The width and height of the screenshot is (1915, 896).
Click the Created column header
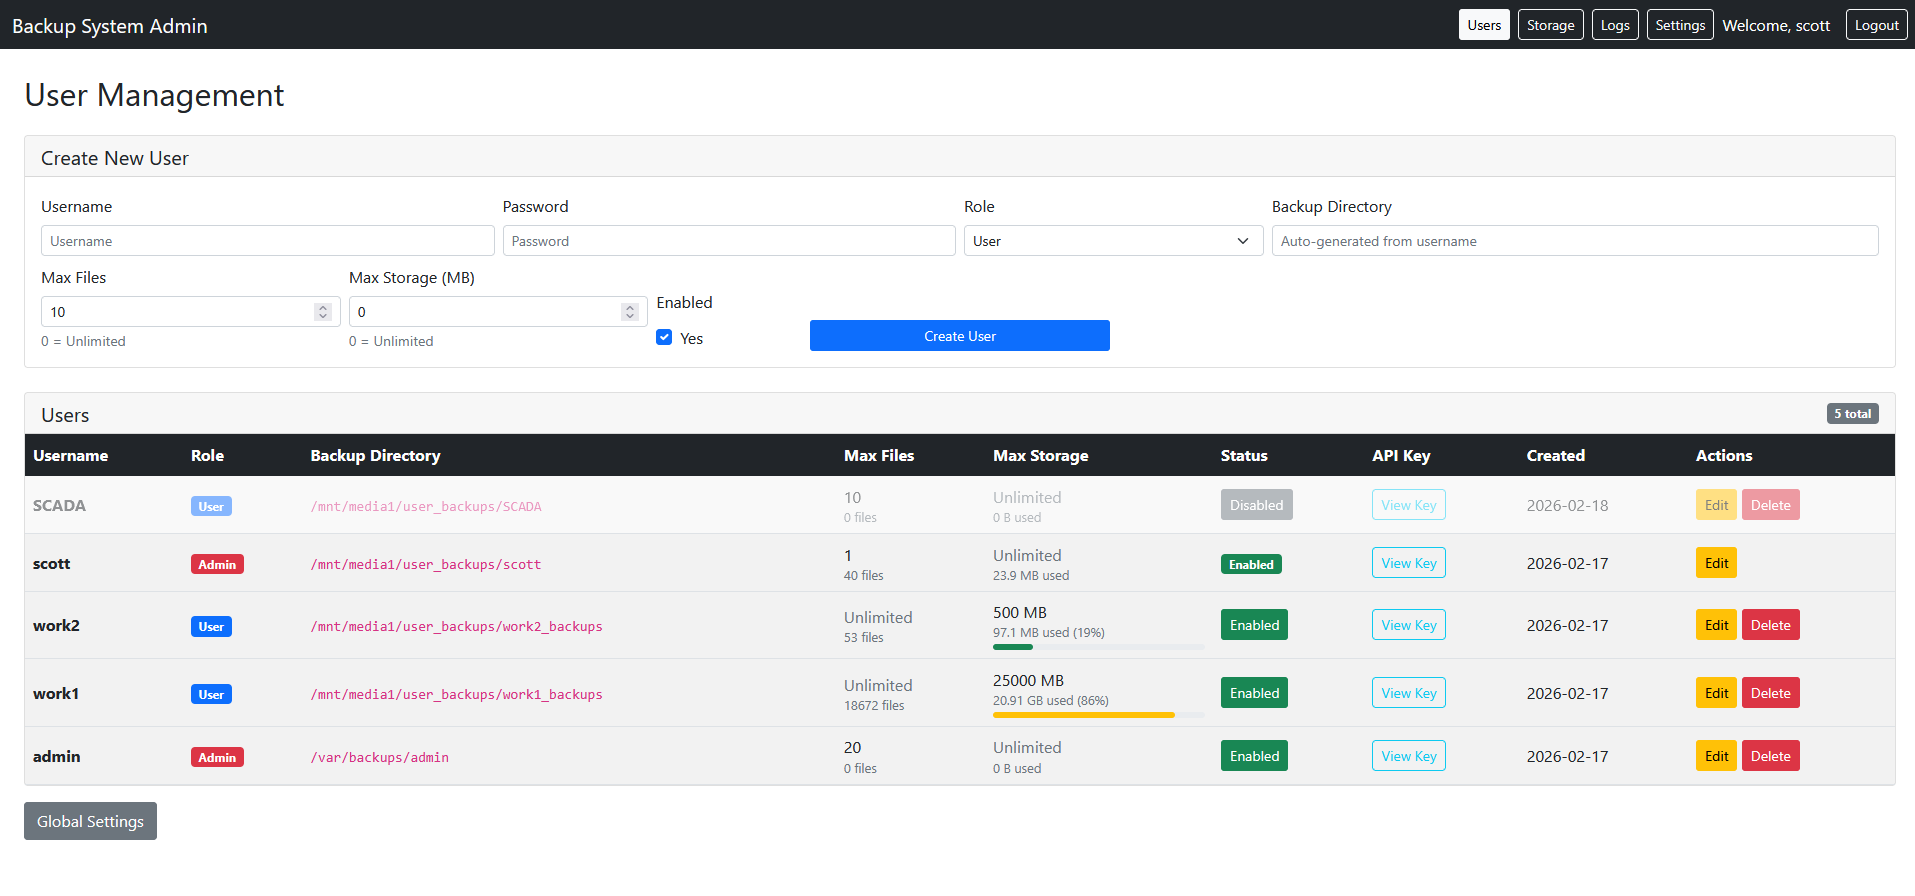(1555, 455)
